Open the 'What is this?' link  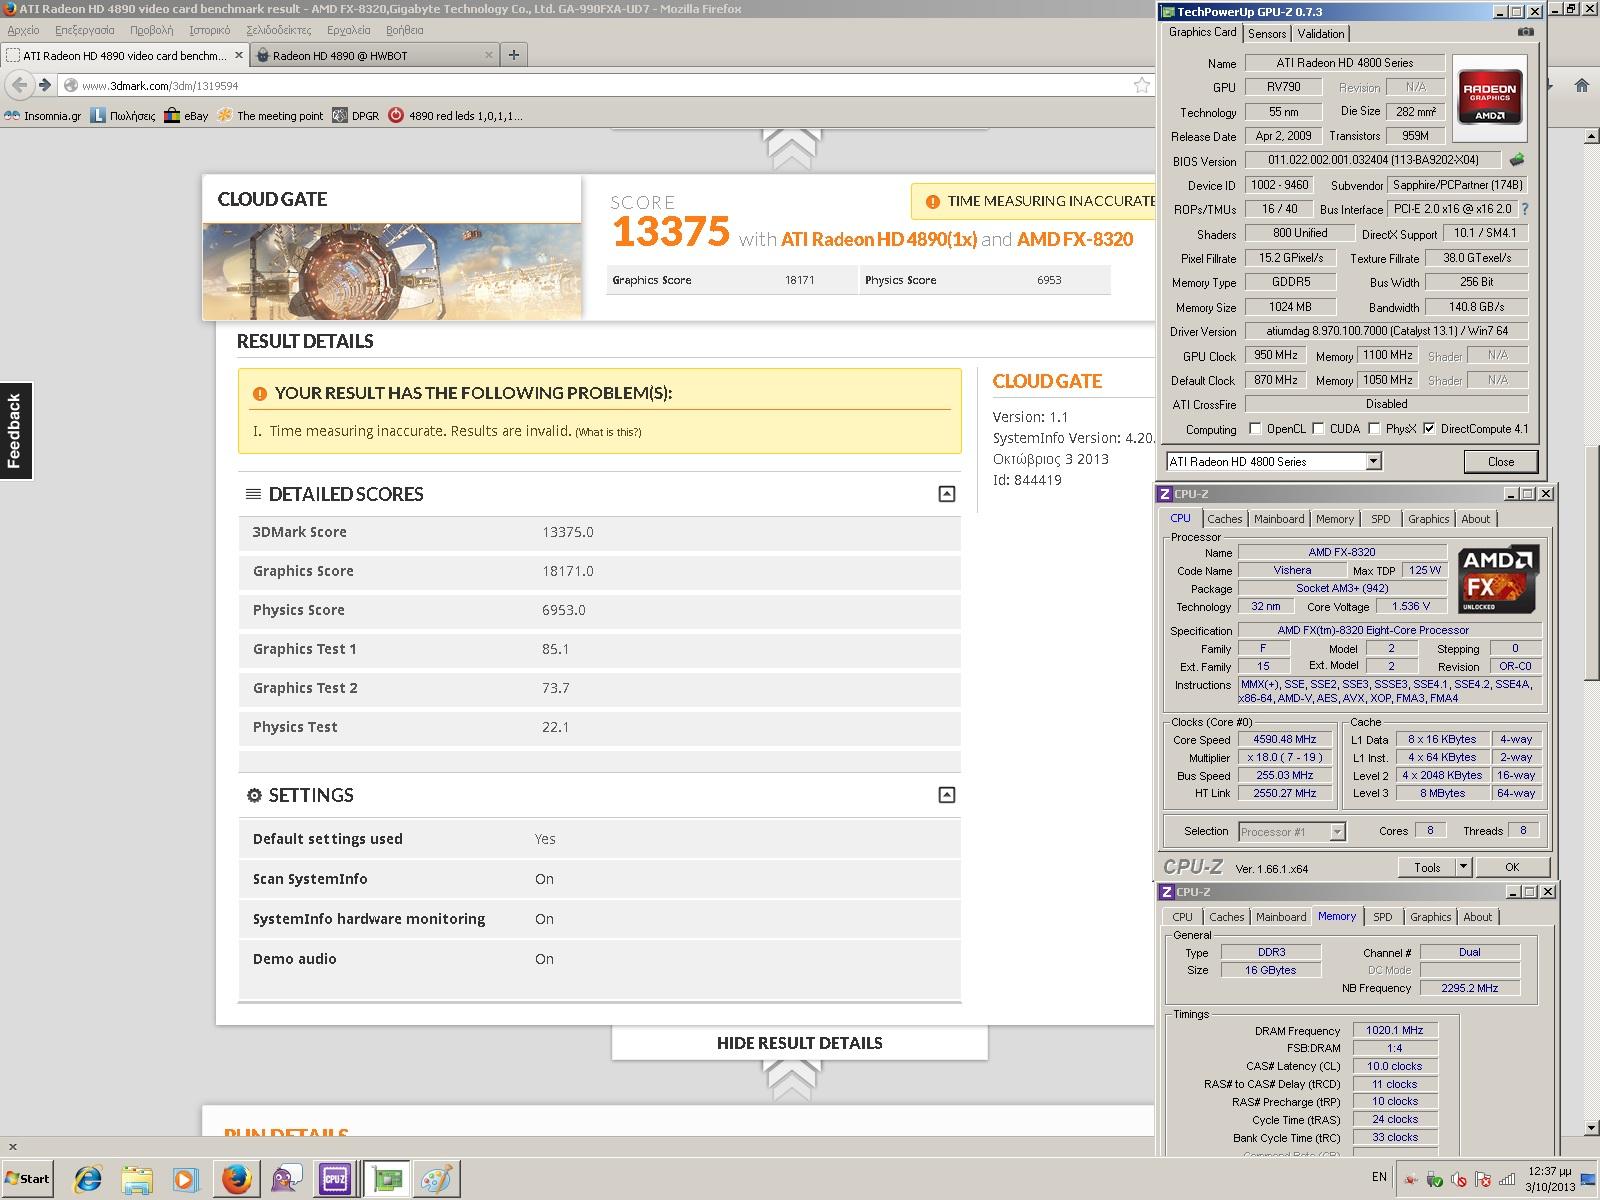[608, 432]
